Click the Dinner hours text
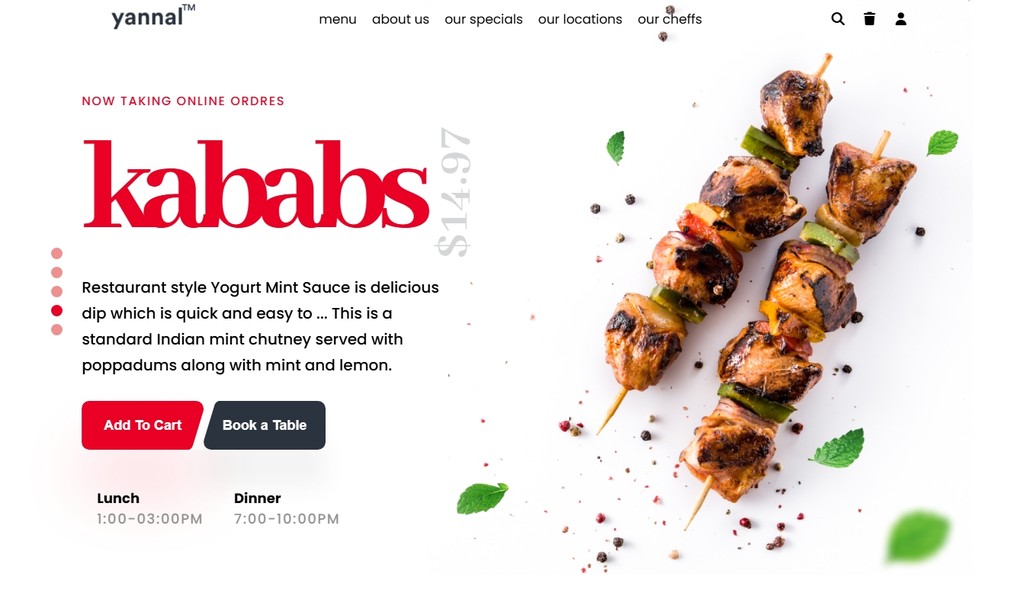This screenshot has width=1024, height=609. click(x=286, y=508)
